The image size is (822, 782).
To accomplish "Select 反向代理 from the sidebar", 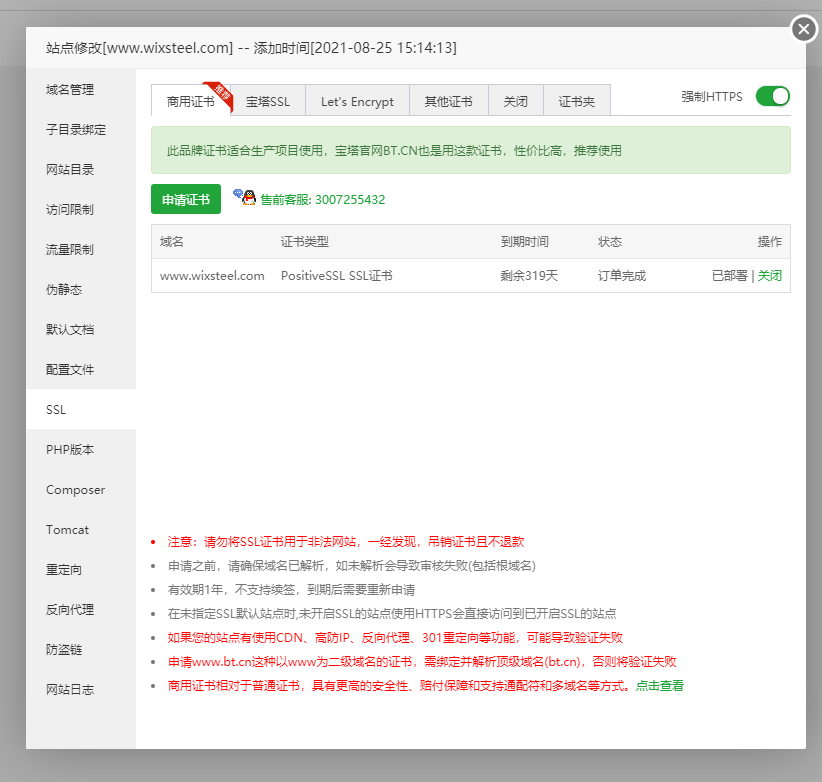I will click(x=70, y=610).
